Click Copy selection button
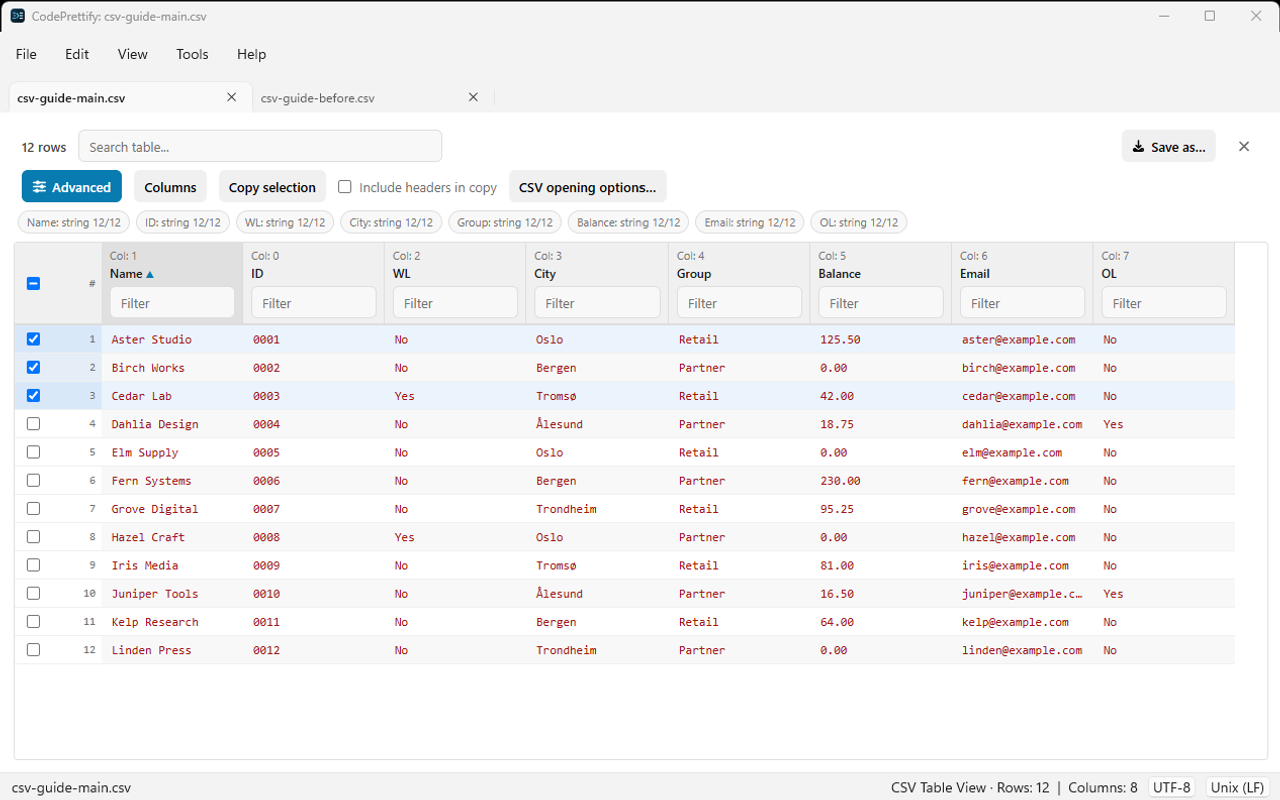Viewport: 1280px width, 800px height. click(272, 187)
